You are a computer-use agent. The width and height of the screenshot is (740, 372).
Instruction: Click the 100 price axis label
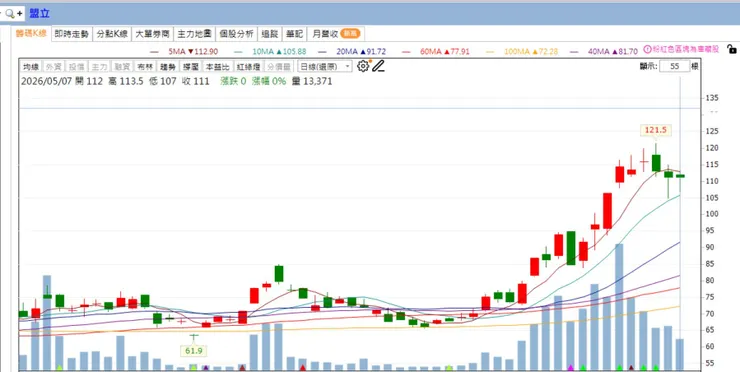click(712, 214)
